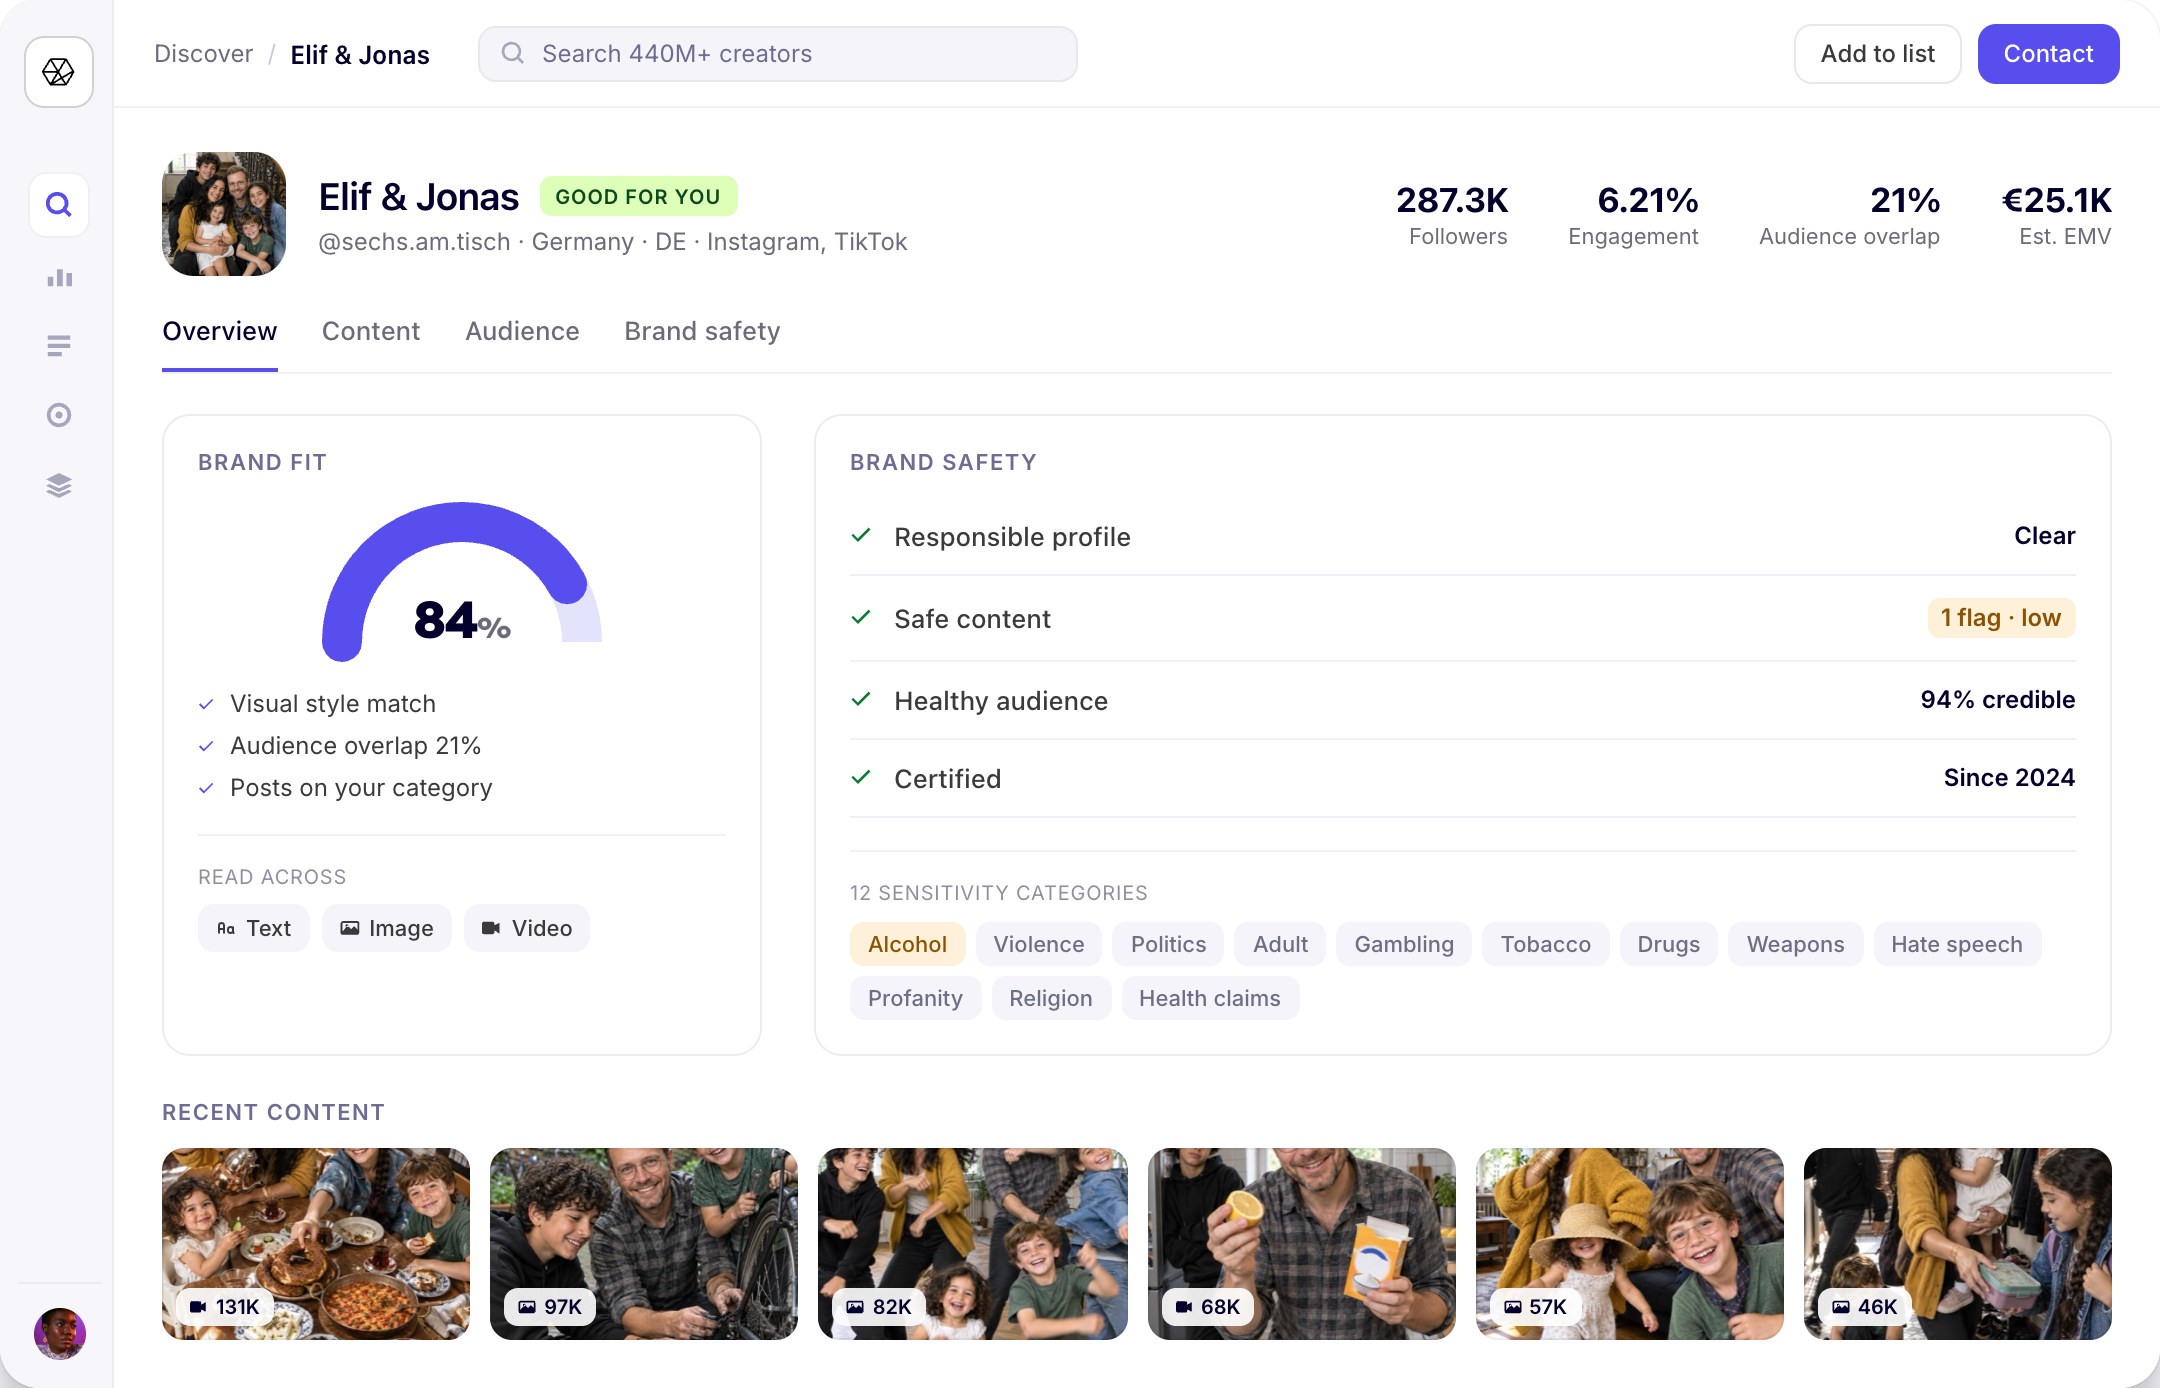
Task: Click the €25.1K Est. EMV stat
Action: (x=2056, y=215)
